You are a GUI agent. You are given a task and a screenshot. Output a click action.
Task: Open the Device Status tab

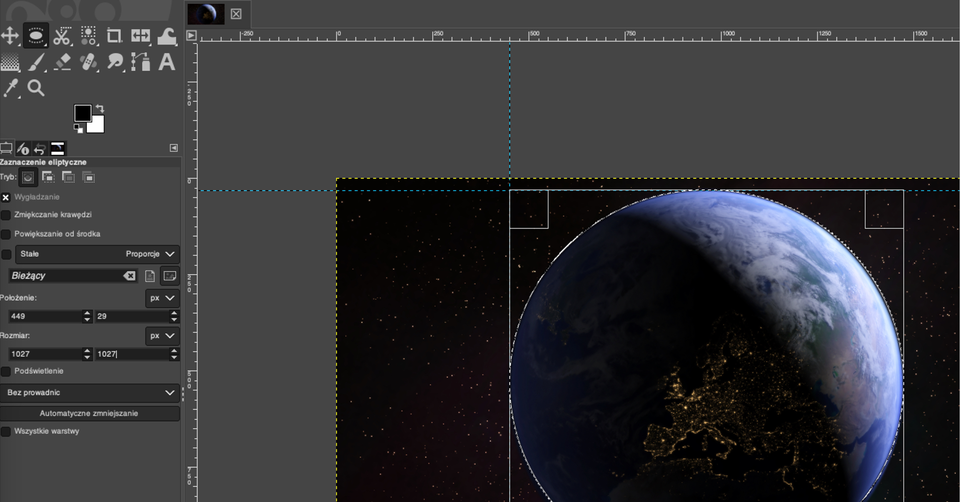click(x=23, y=149)
